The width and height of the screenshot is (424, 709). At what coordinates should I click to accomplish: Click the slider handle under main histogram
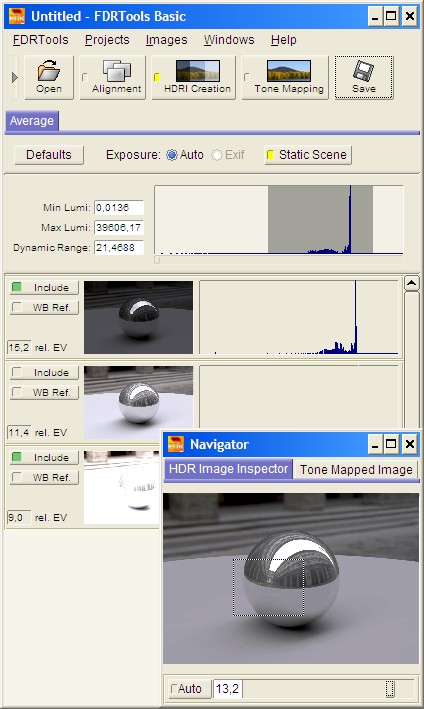157,260
